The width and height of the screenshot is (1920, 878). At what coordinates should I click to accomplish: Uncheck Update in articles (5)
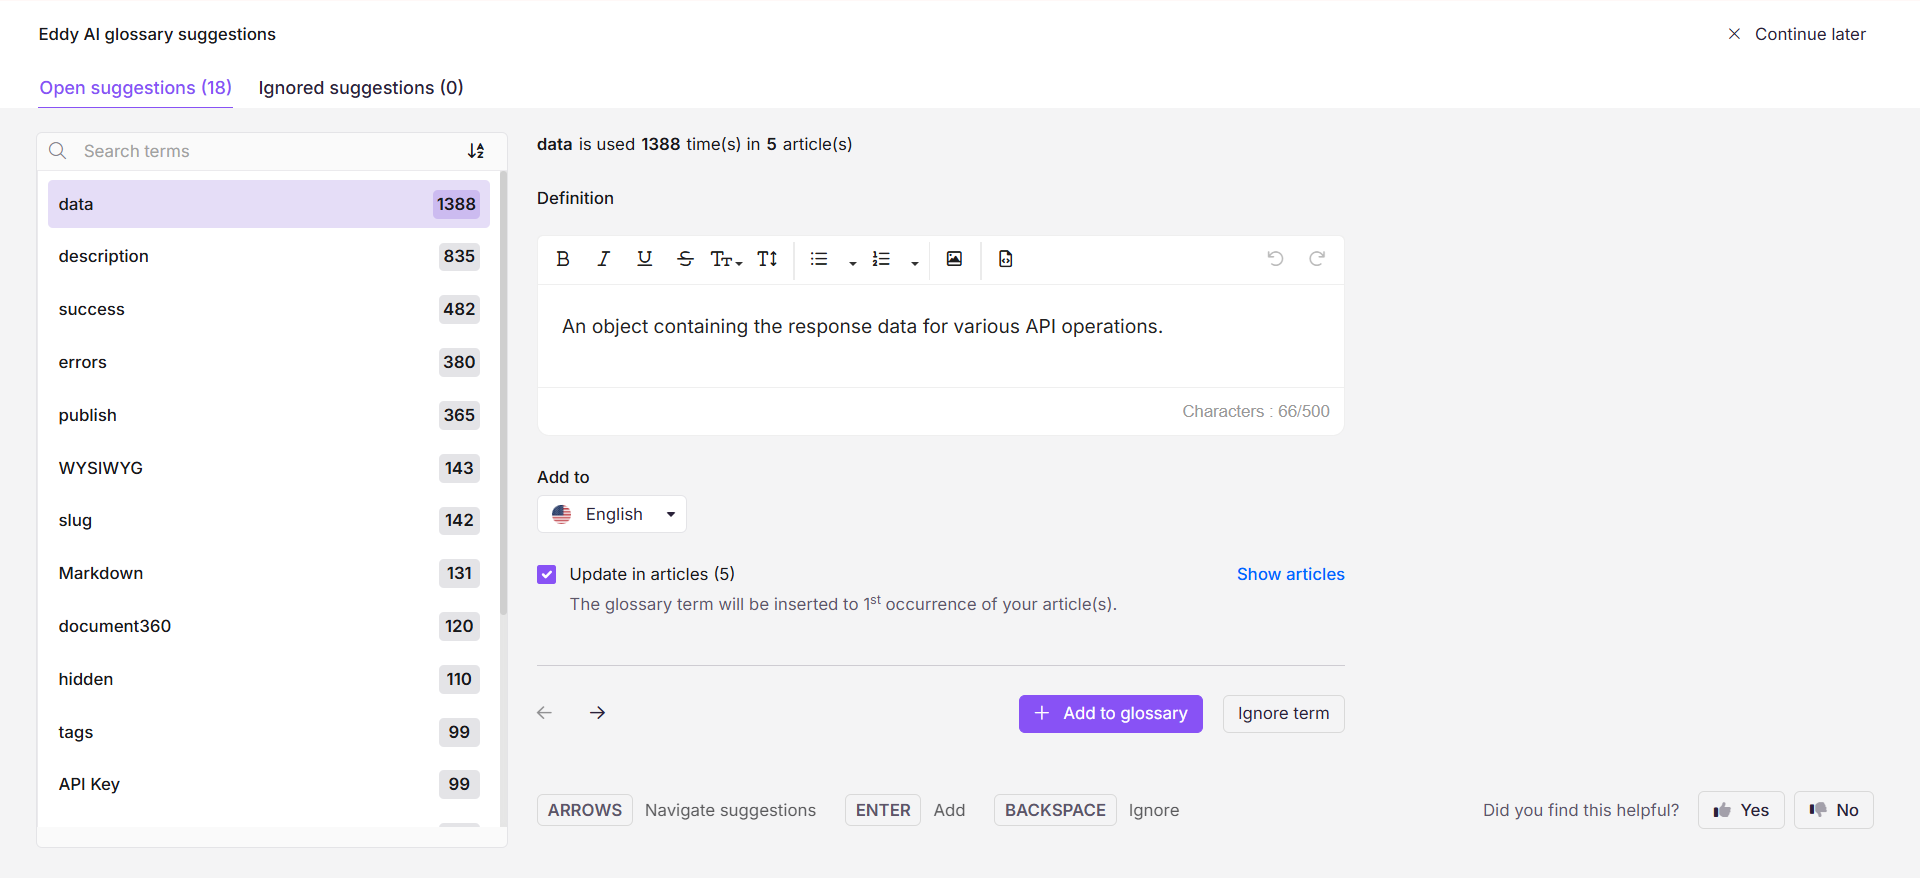[547, 574]
